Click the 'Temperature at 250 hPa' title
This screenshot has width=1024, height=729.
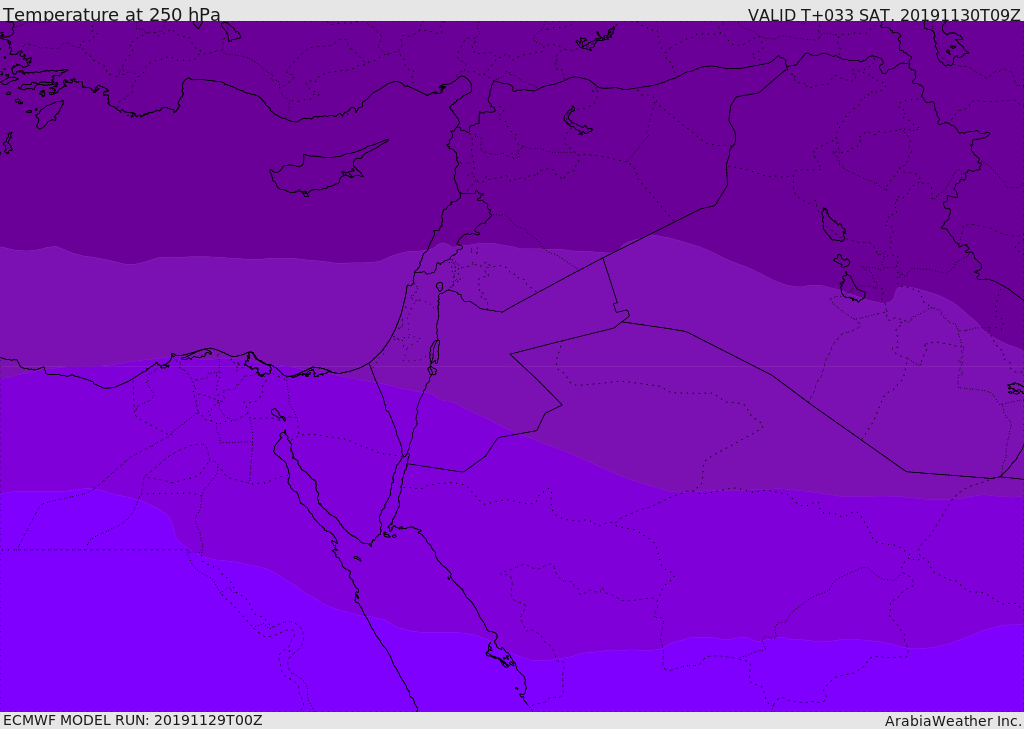[112, 14]
